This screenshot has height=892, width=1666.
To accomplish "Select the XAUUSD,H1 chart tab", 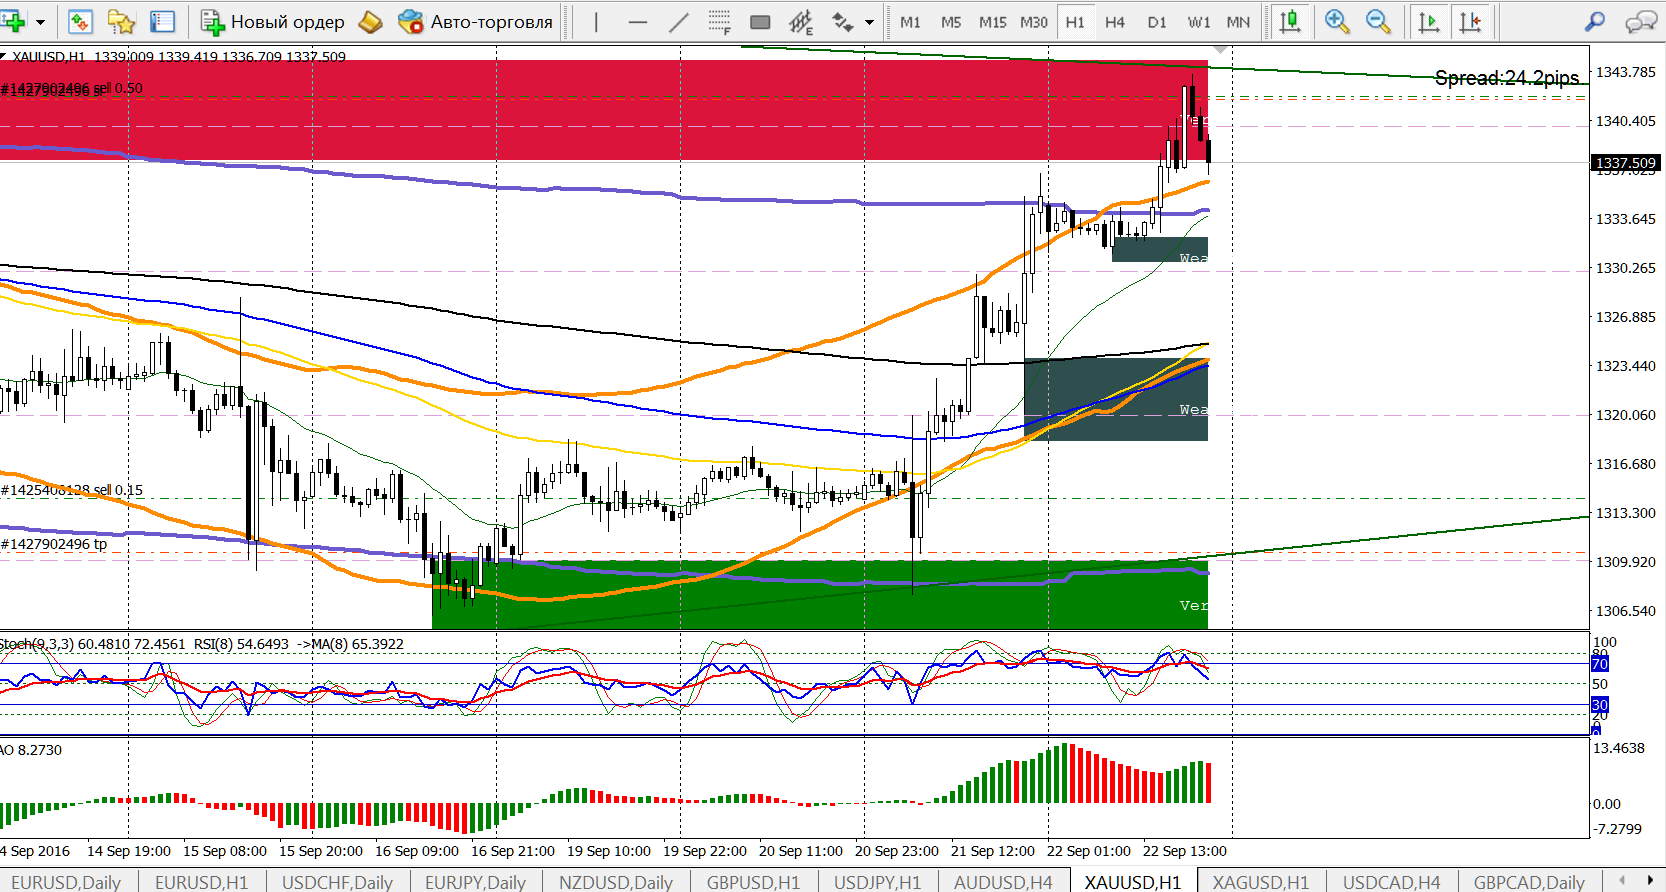I will pos(1133,882).
